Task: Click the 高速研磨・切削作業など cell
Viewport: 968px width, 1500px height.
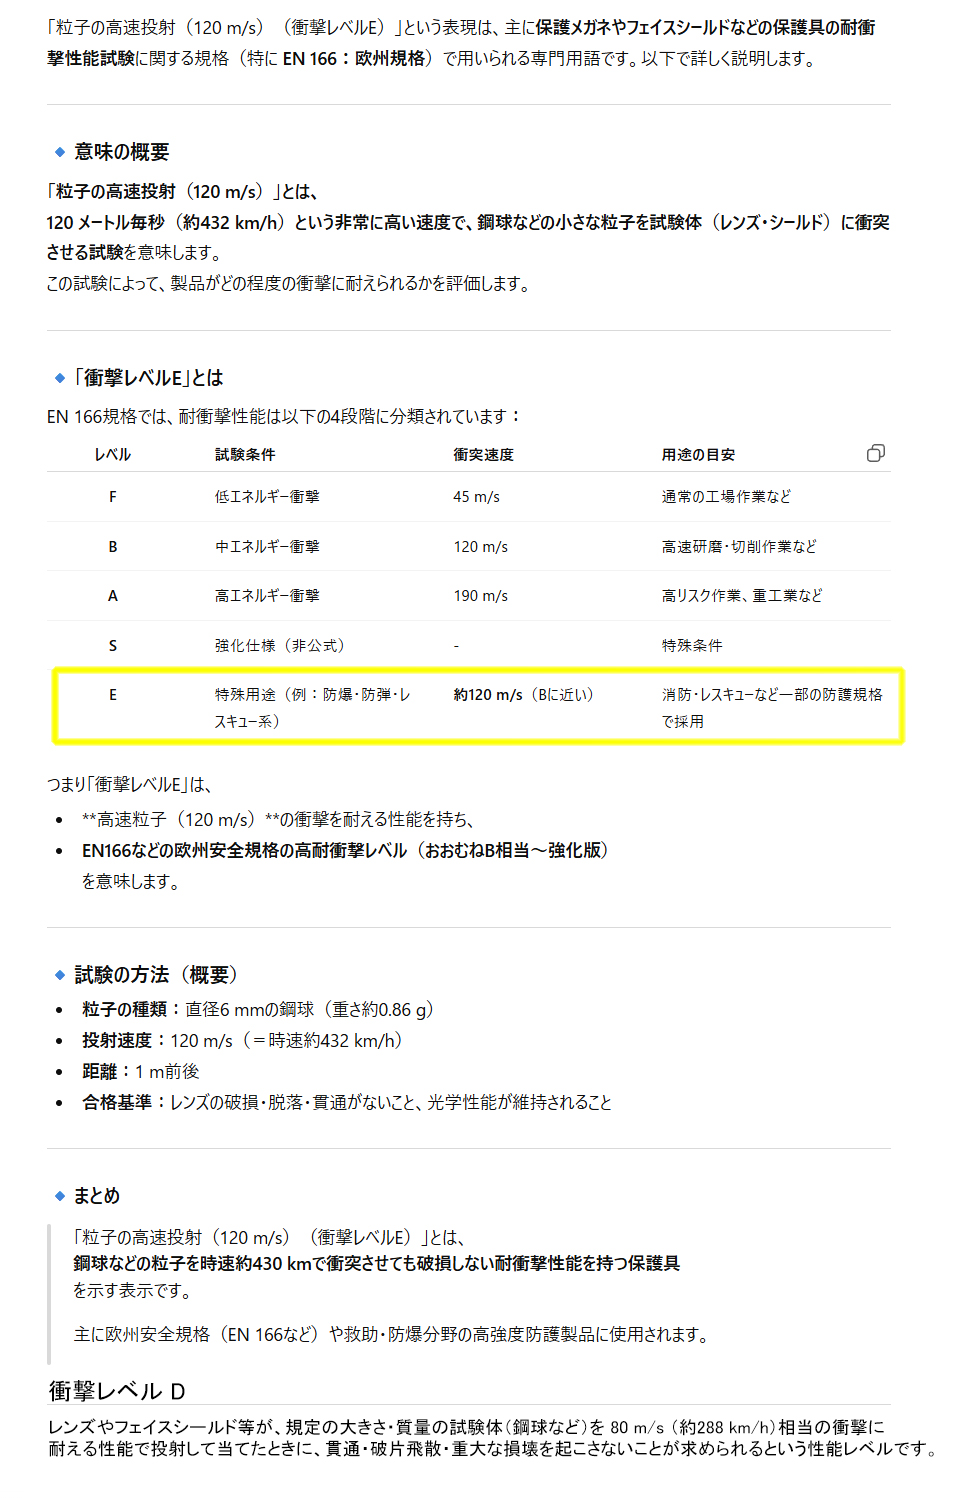Action: pos(739,547)
